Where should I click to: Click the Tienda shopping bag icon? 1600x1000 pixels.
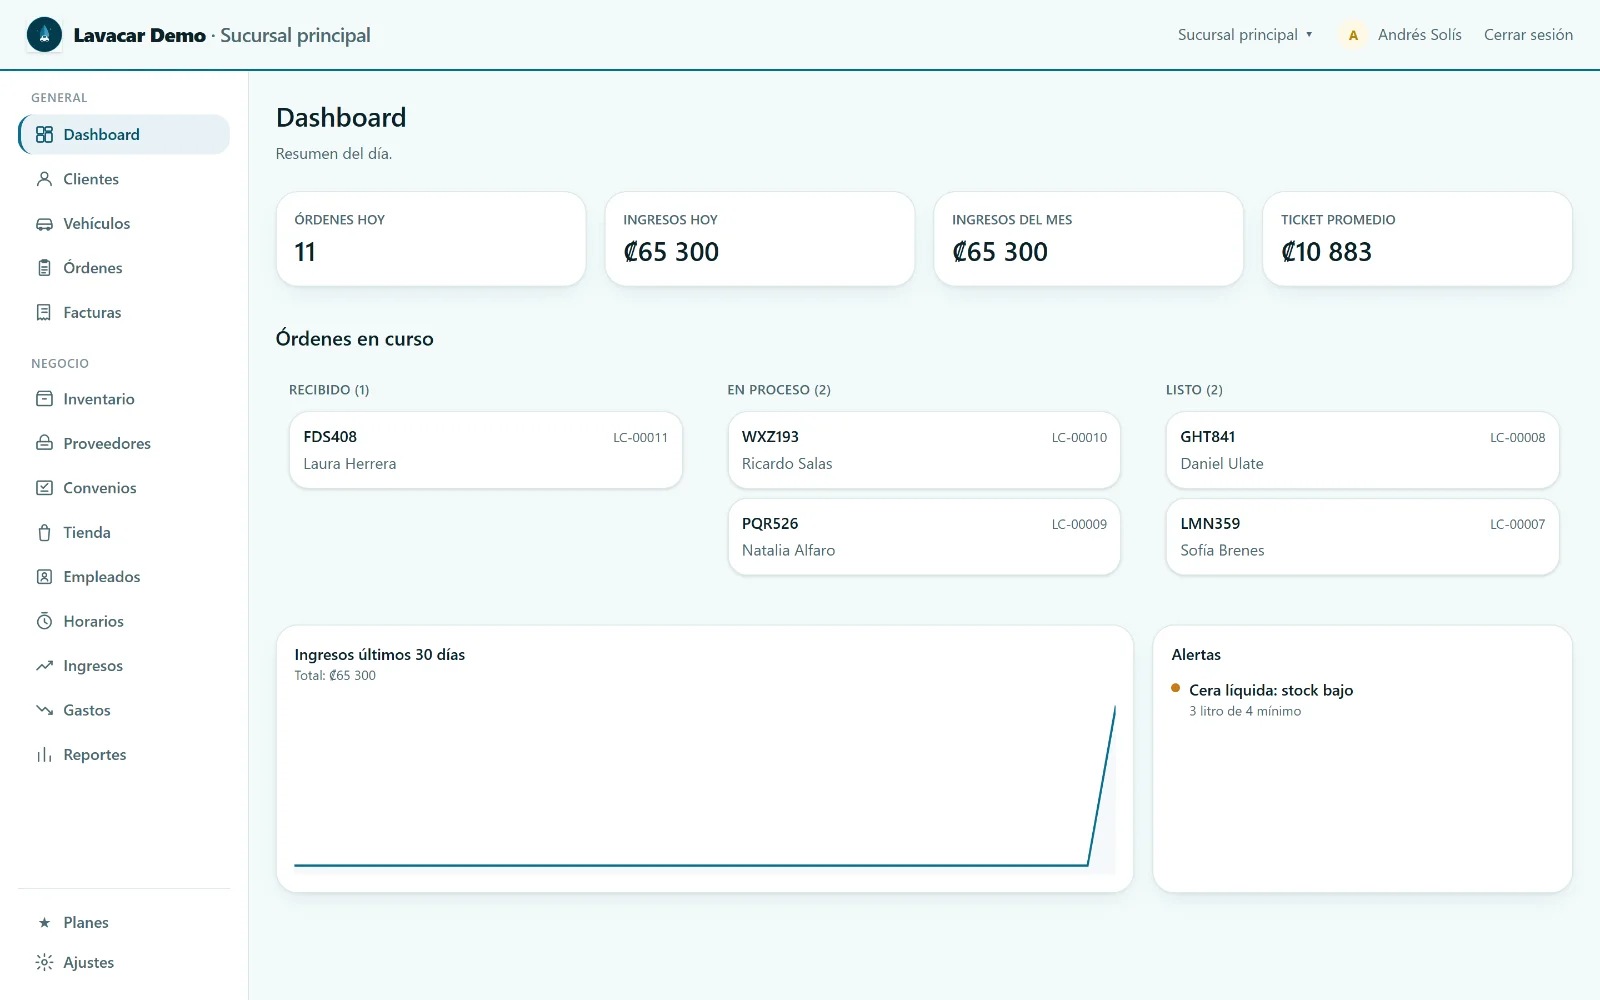[44, 533]
